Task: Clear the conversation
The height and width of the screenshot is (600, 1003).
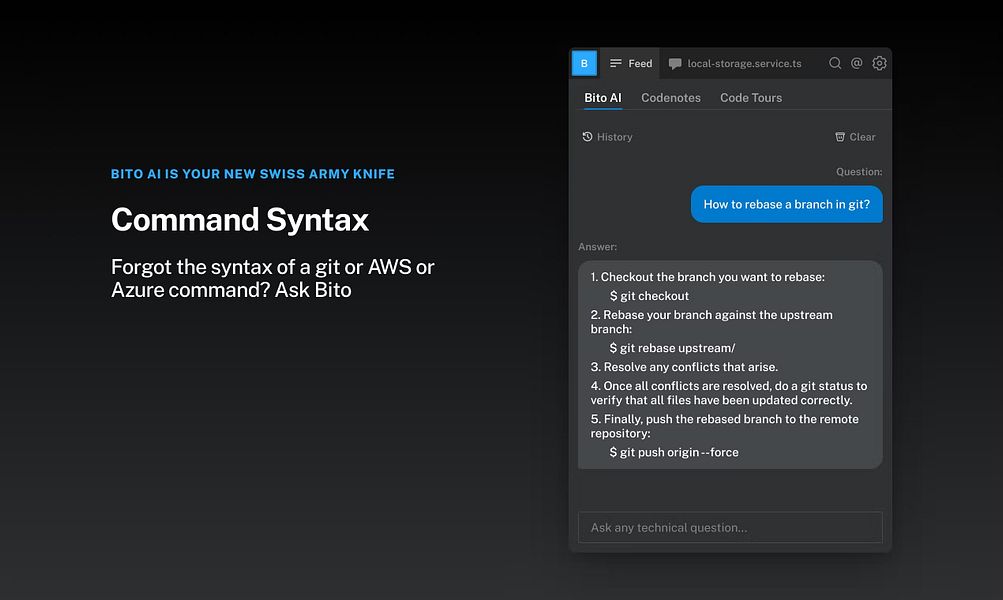Action: point(855,137)
